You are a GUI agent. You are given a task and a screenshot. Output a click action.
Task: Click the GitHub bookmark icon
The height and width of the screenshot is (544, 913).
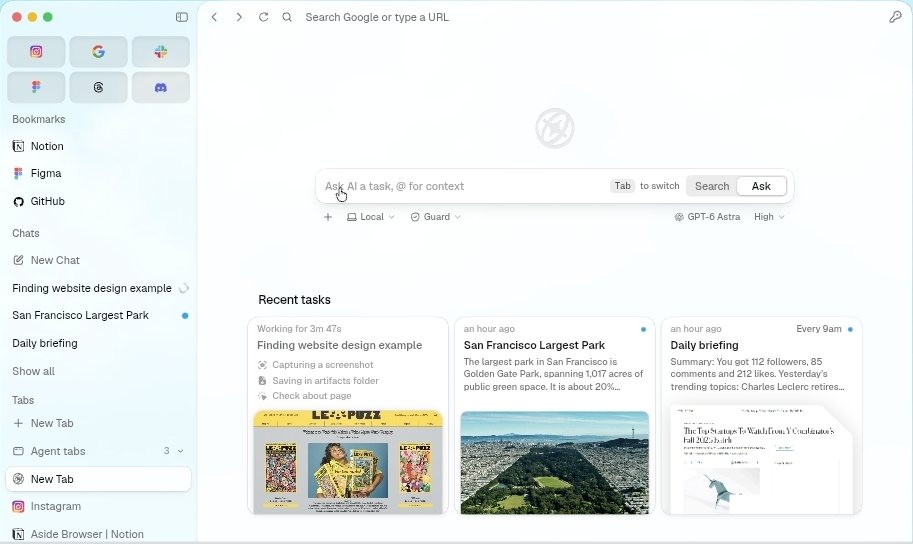coord(18,202)
